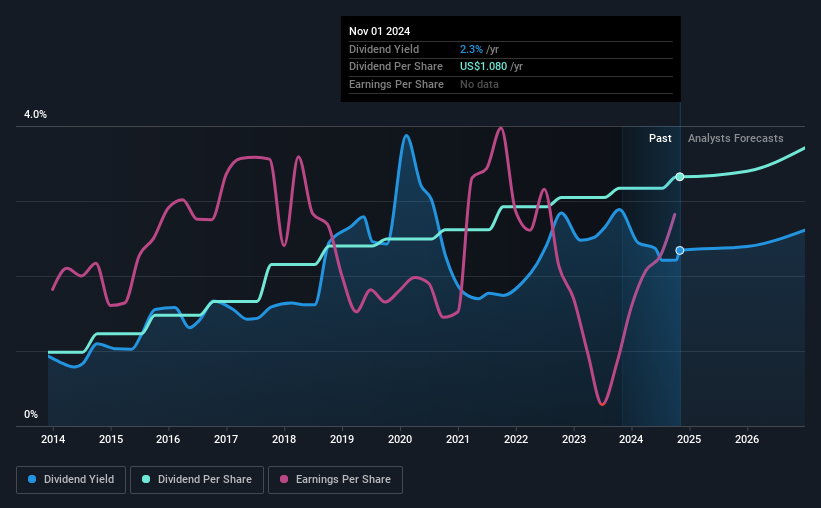Screen dimensions: 821x508
Task: Click the tooltip Earnings Per Share row label
Action: (396, 84)
